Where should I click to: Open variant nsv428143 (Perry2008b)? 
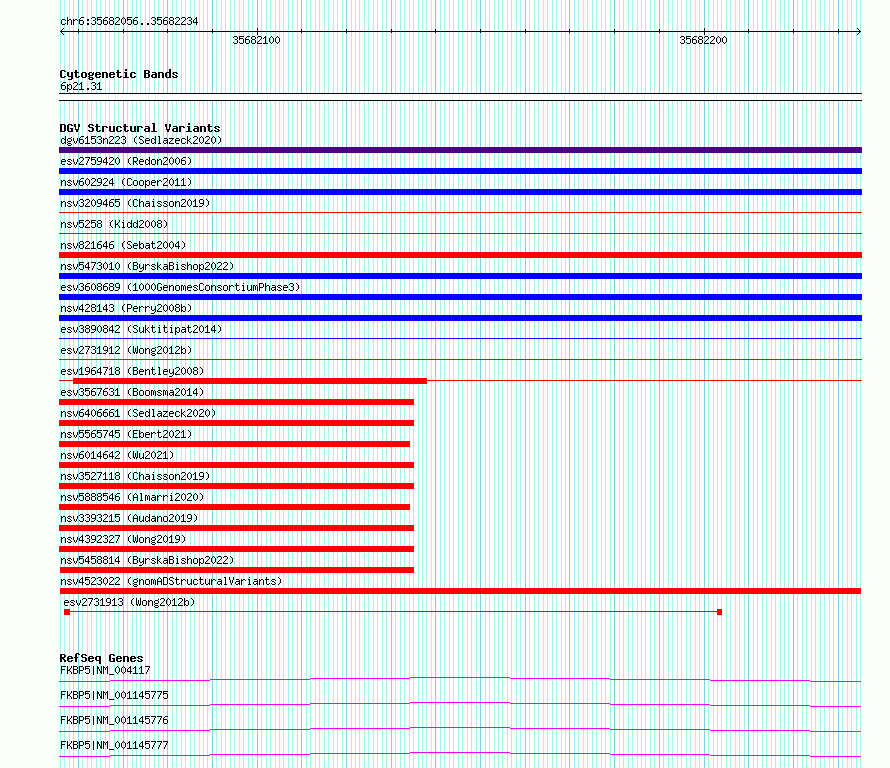tap(126, 308)
